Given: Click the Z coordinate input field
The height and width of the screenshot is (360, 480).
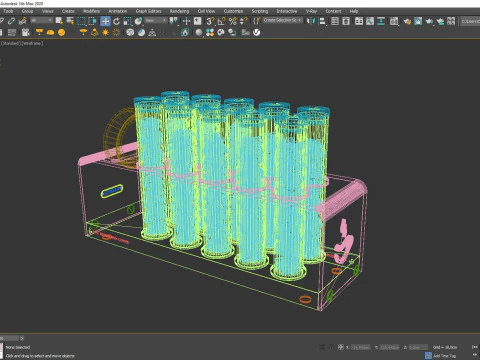Looking at the screenshot, I should click(418, 347).
